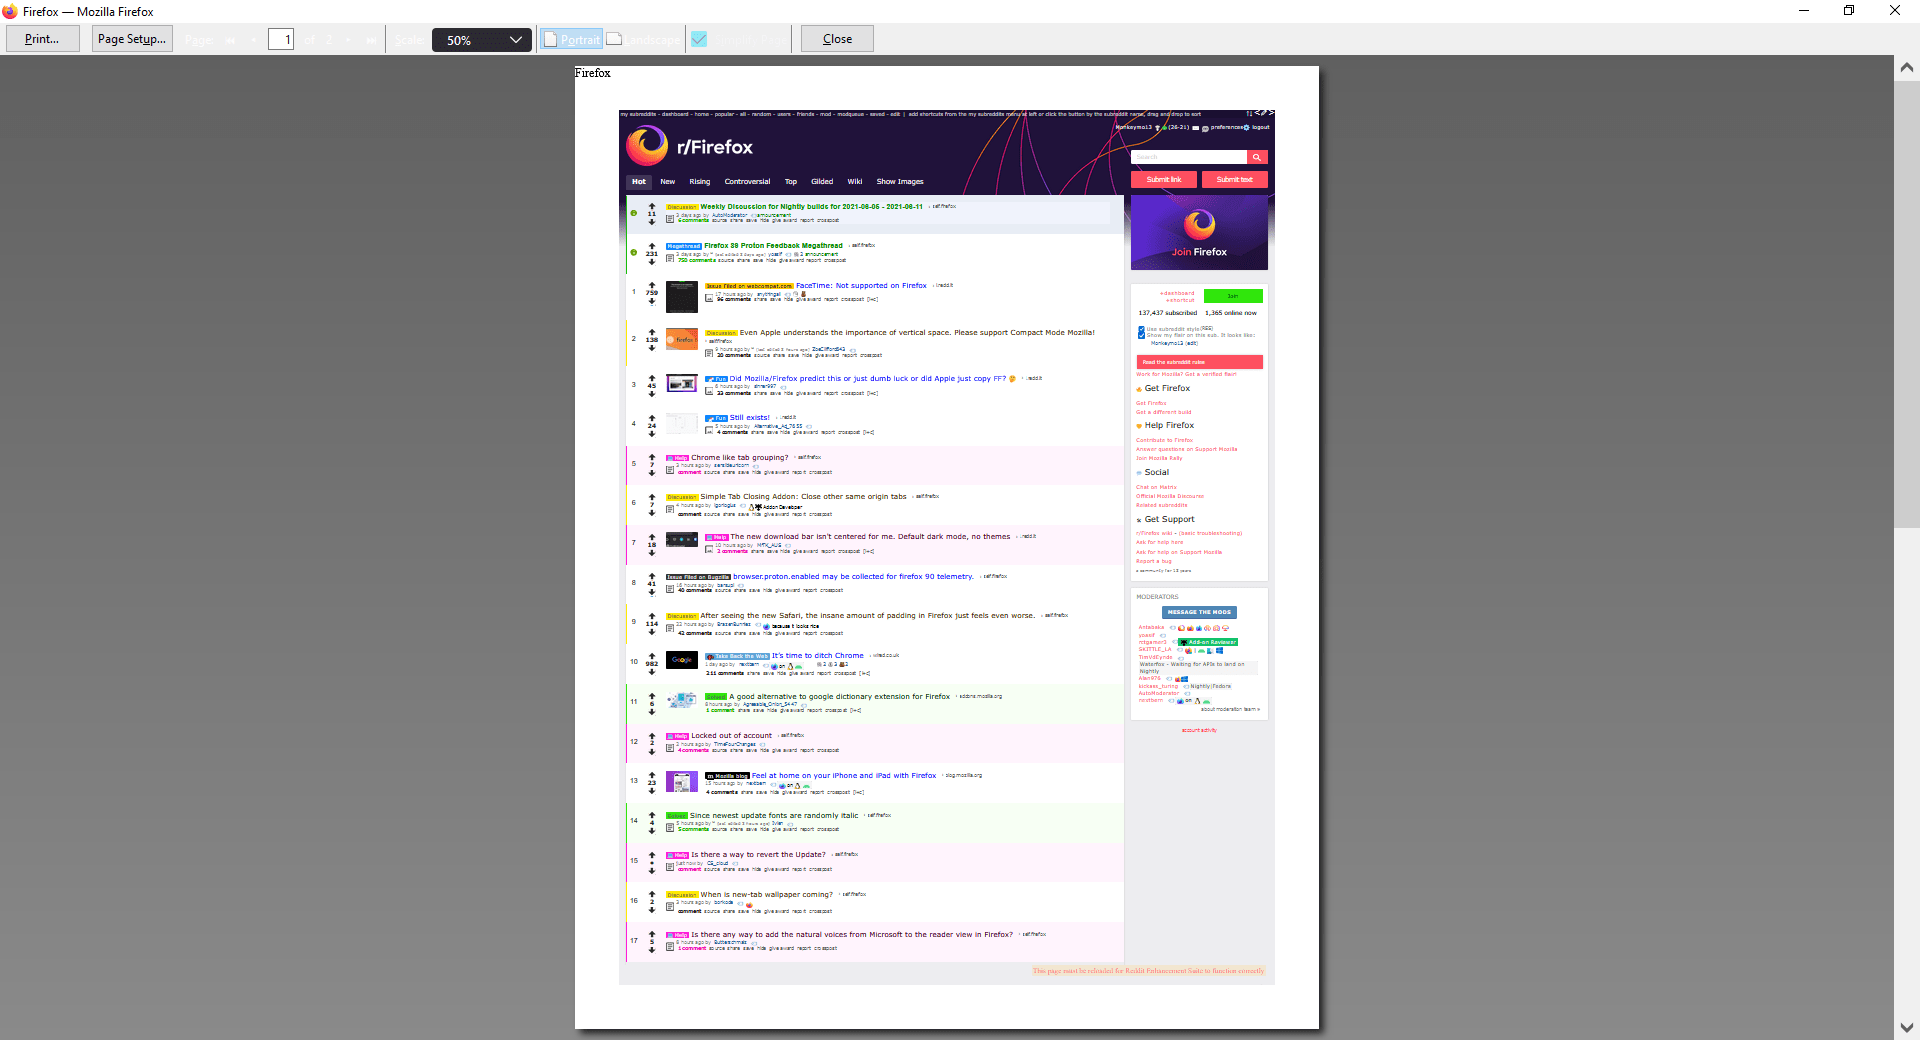1920x1040 pixels.
Task: Enable the Simplify Page checkbox
Action: pyautogui.click(x=699, y=38)
